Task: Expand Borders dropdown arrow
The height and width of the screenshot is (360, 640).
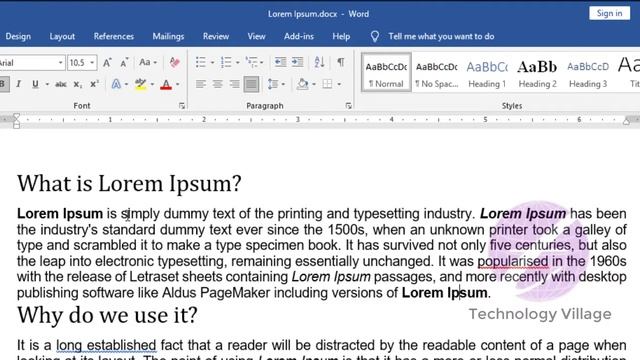Action: 339,84
